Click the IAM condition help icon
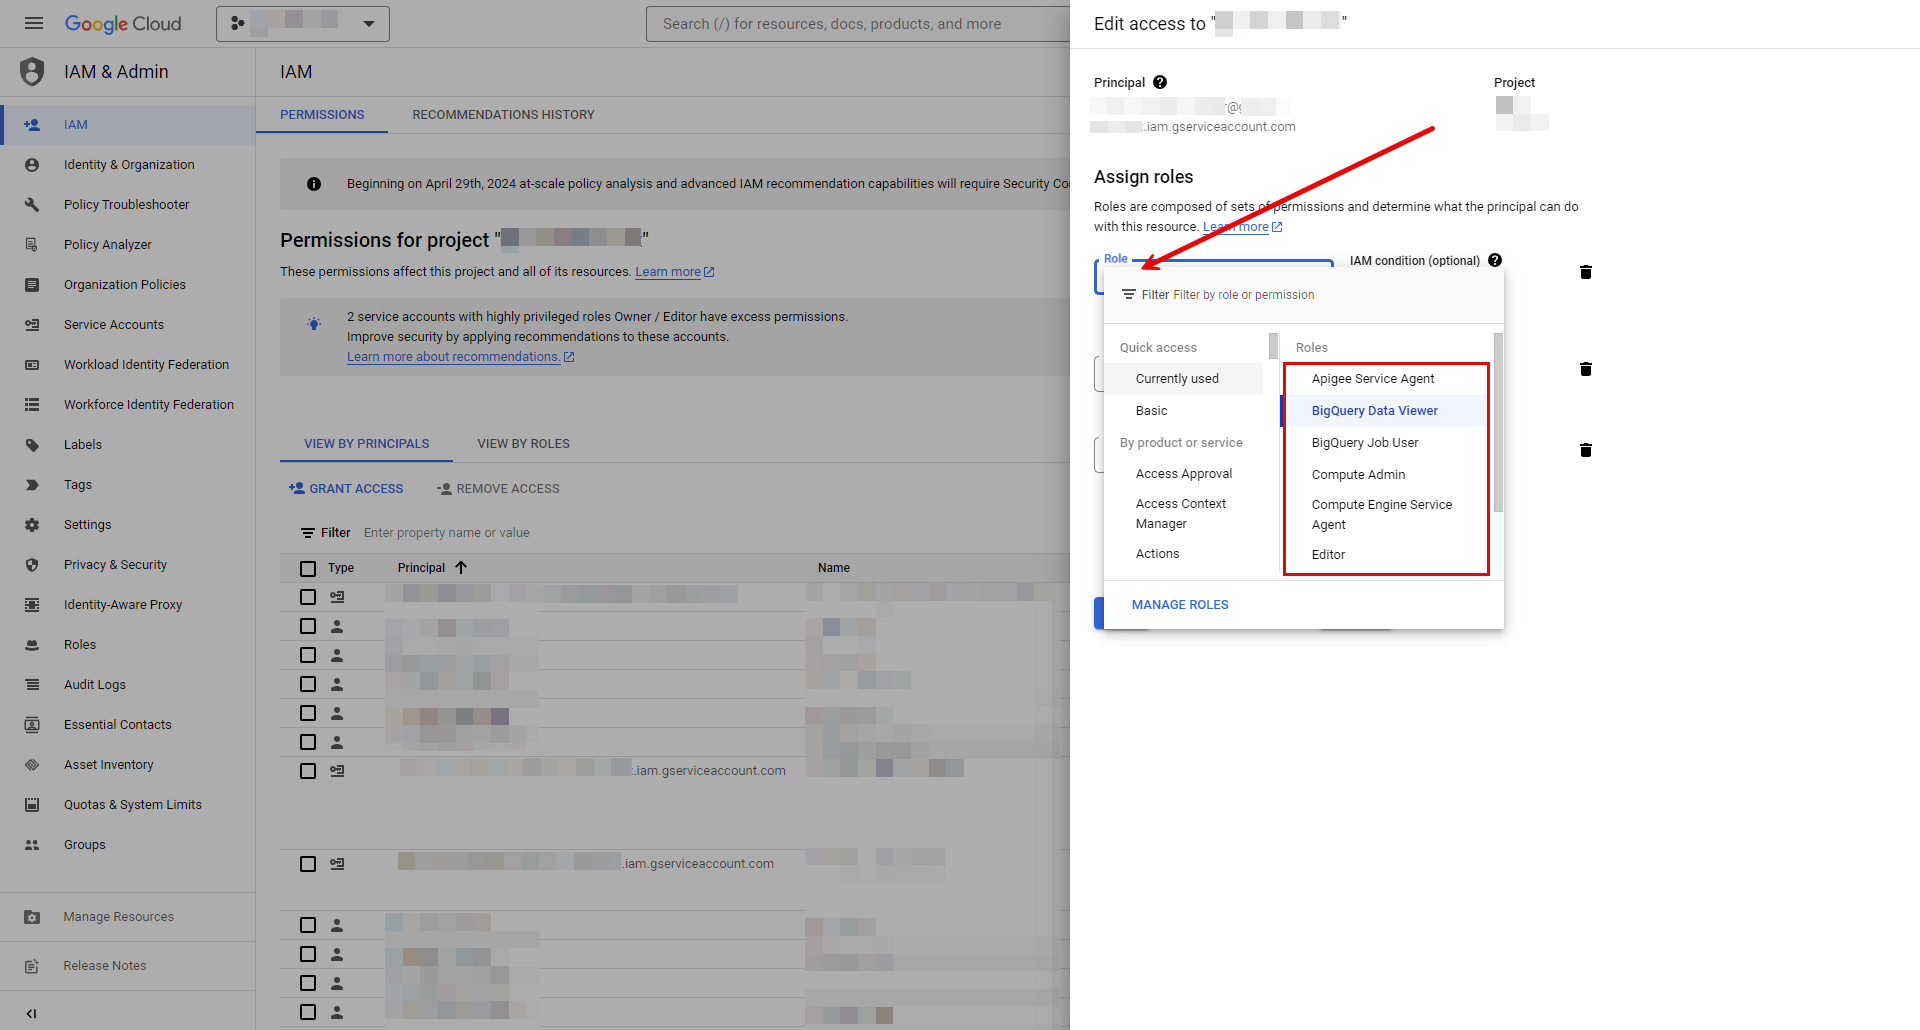 [1495, 260]
